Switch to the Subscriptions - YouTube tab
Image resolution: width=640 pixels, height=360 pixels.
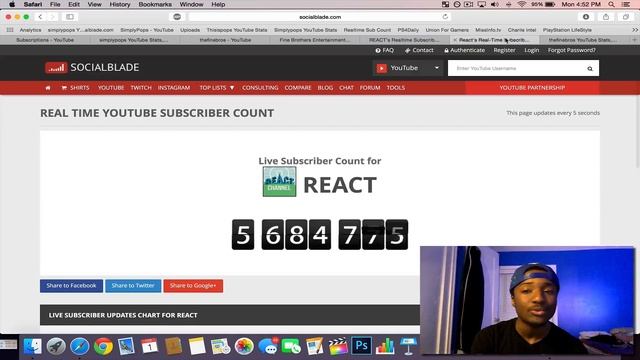tap(45, 40)
